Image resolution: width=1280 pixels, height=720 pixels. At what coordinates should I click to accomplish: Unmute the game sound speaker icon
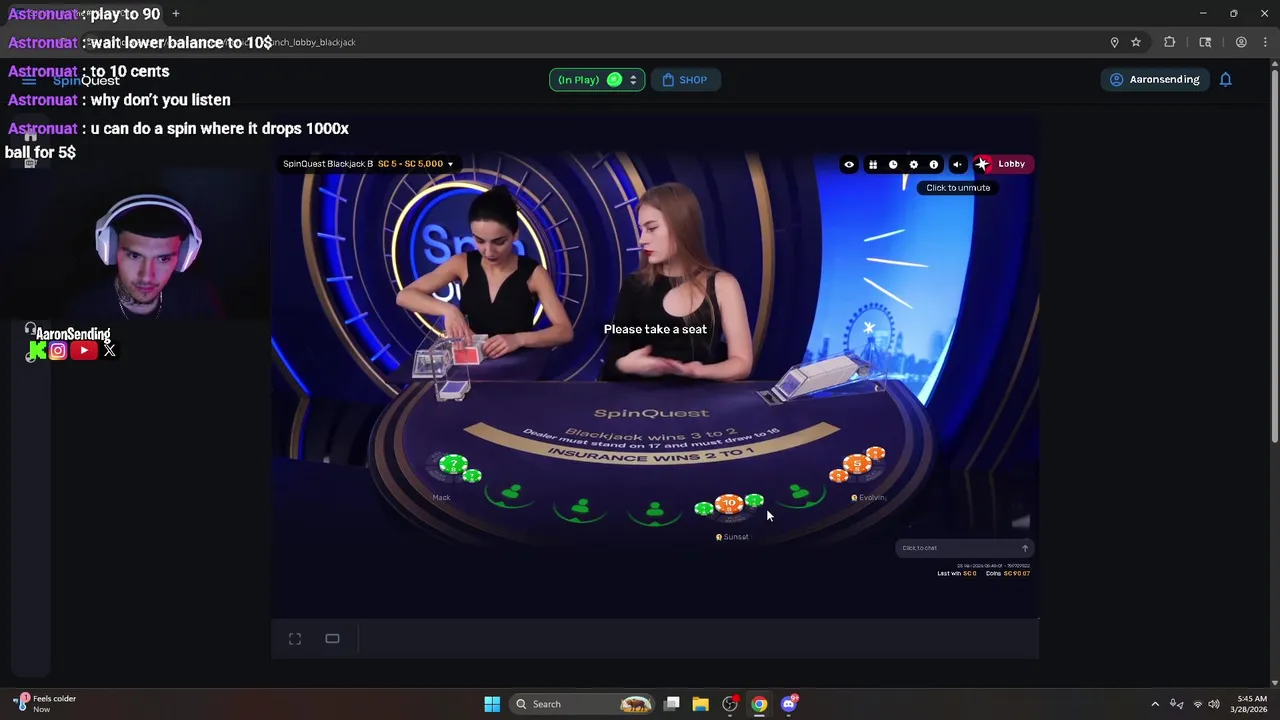[x=957, y=164]
